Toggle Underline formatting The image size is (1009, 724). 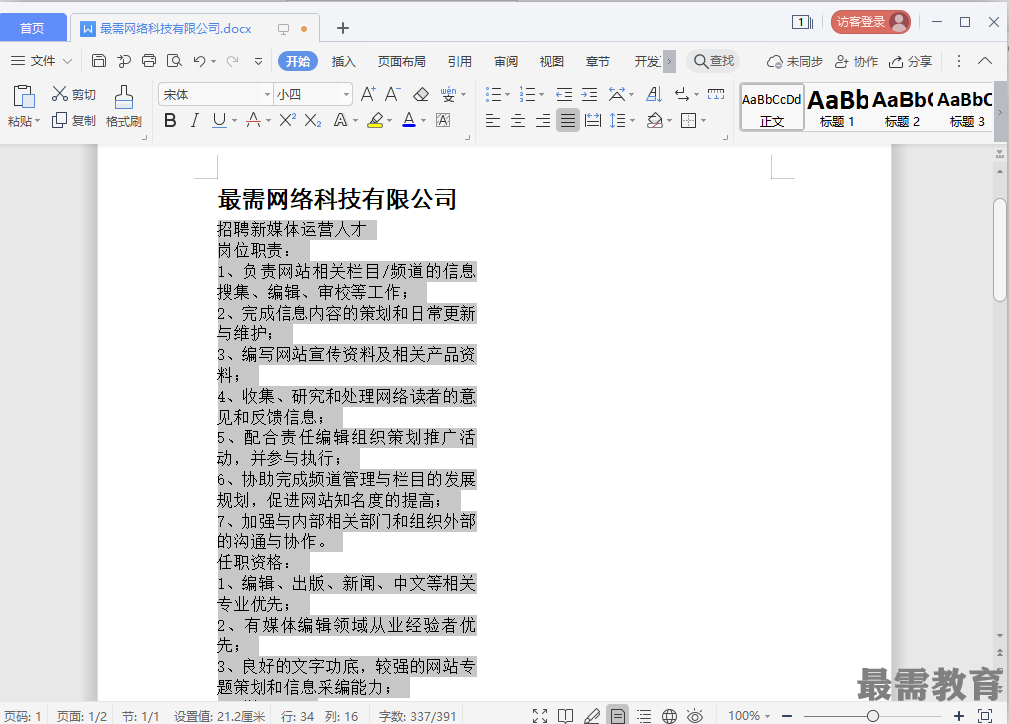pyautogui.click(x=219, y=120)
